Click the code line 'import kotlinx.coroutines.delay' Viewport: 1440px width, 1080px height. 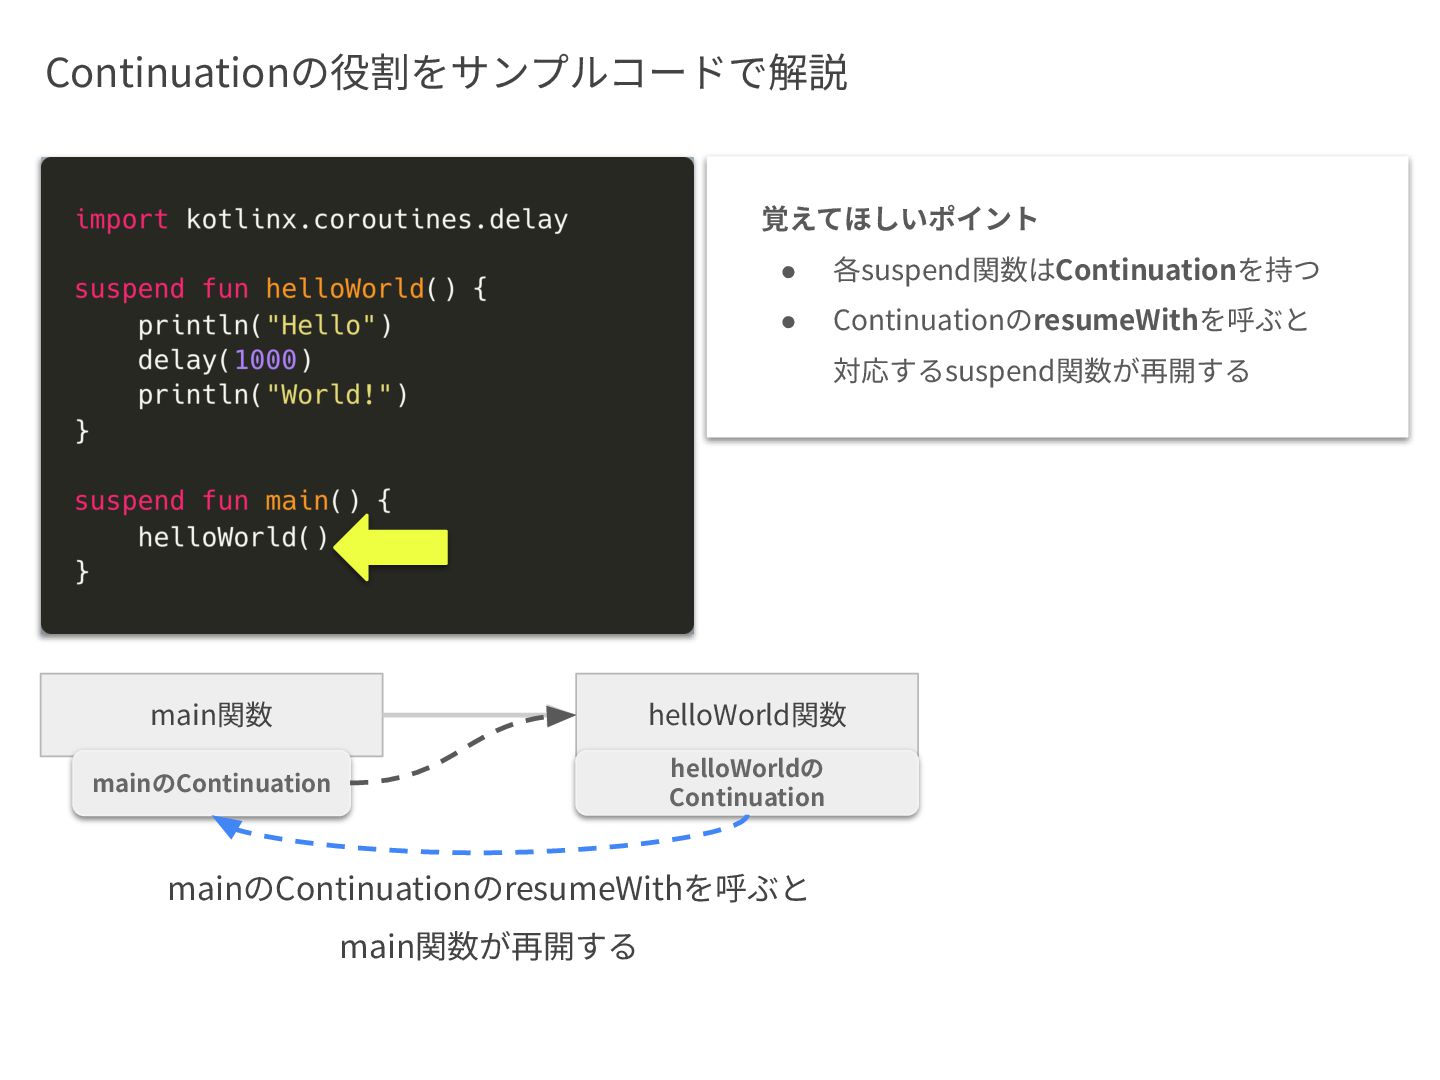(x=322, y=219)
